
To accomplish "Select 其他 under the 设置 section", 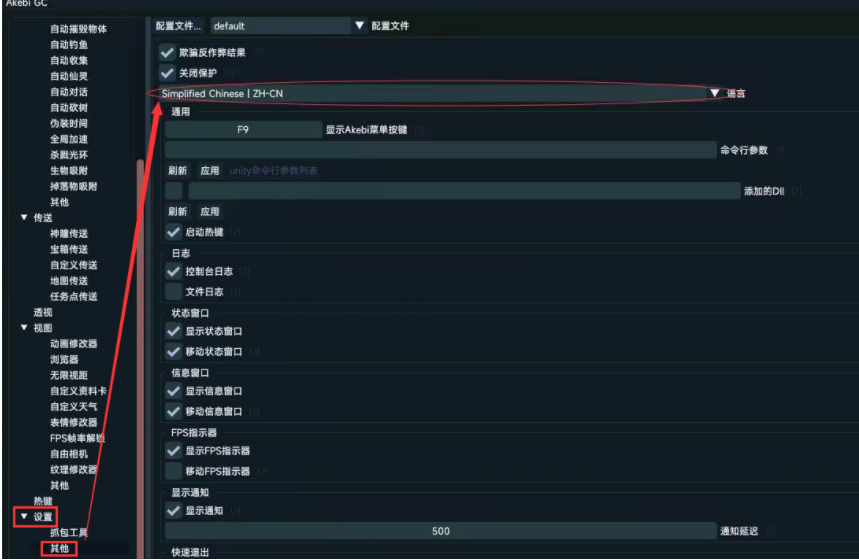I will [x=60, y=548].
